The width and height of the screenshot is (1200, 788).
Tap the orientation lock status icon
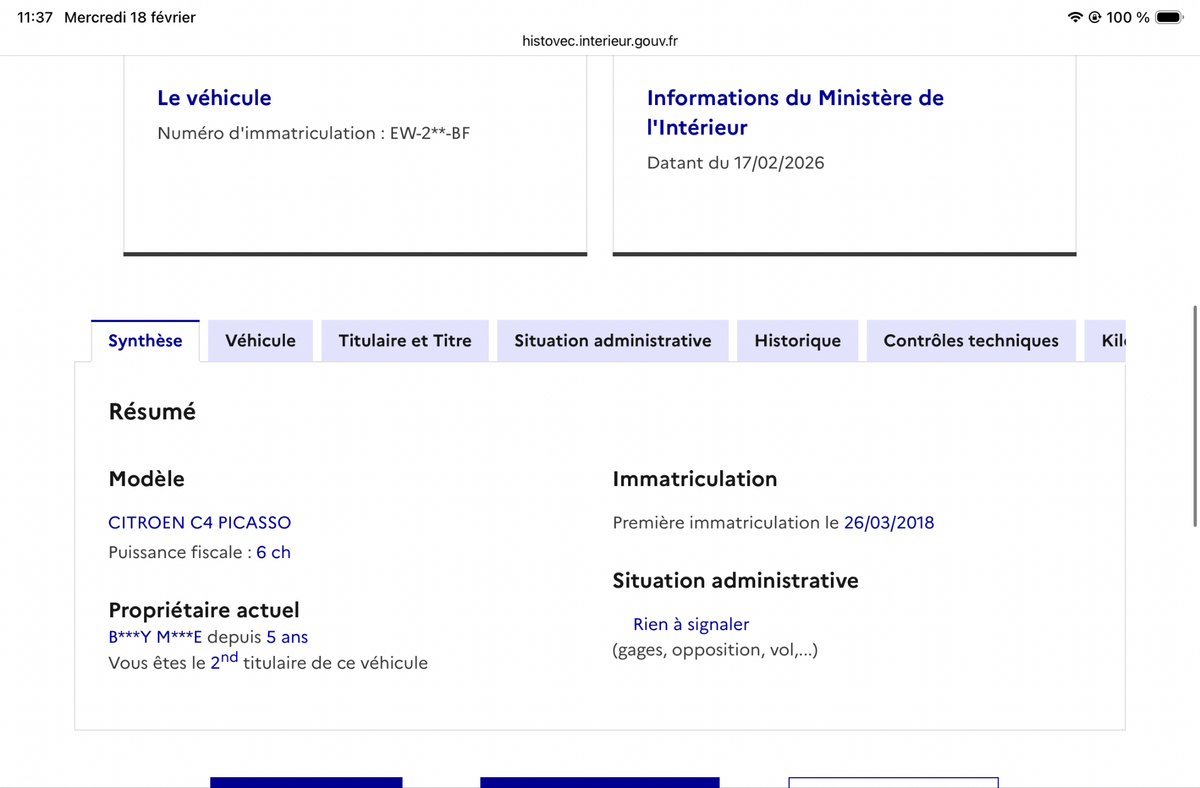[1094, 17]
